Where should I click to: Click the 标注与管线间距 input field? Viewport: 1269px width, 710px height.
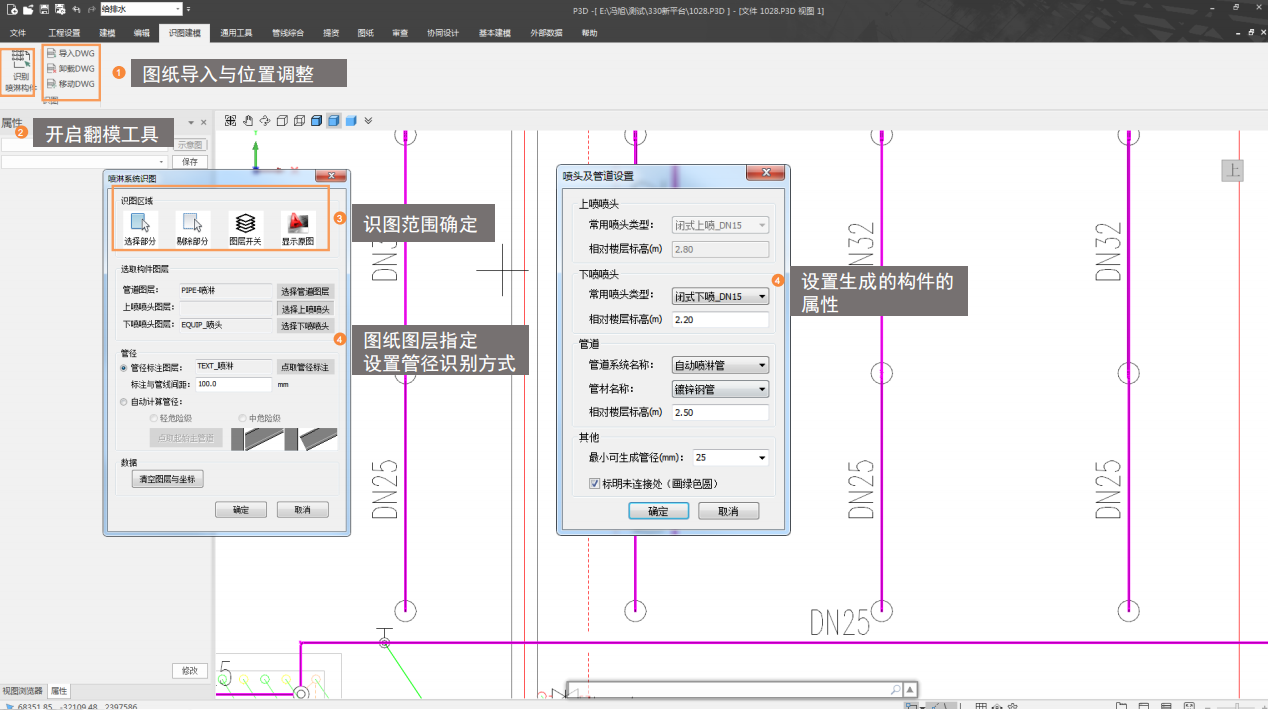(x=234, y=384)
